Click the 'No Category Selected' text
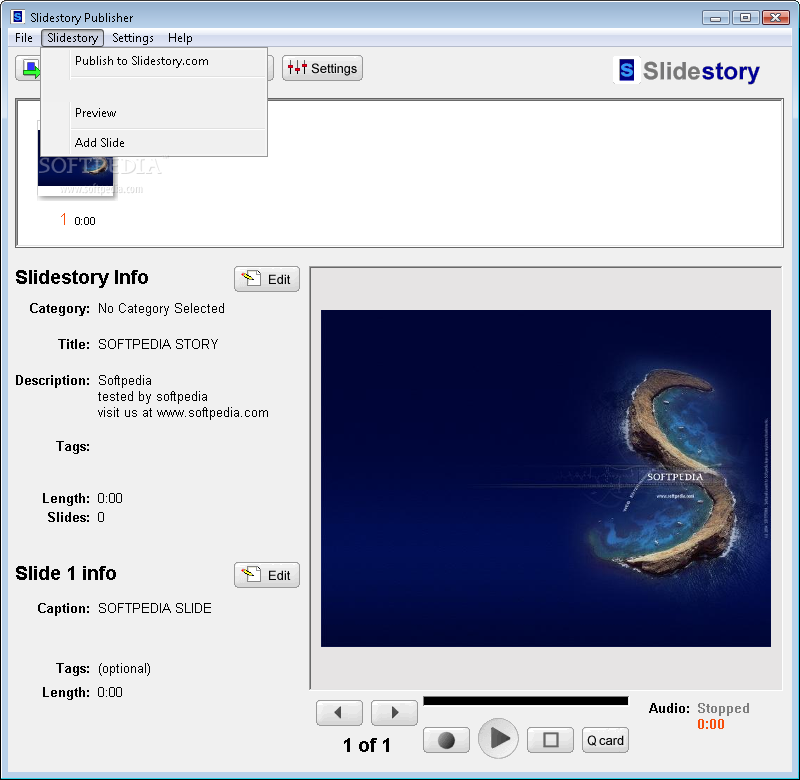Image resolution: width=800 pixels, height=780 pixels. [161, 309]
